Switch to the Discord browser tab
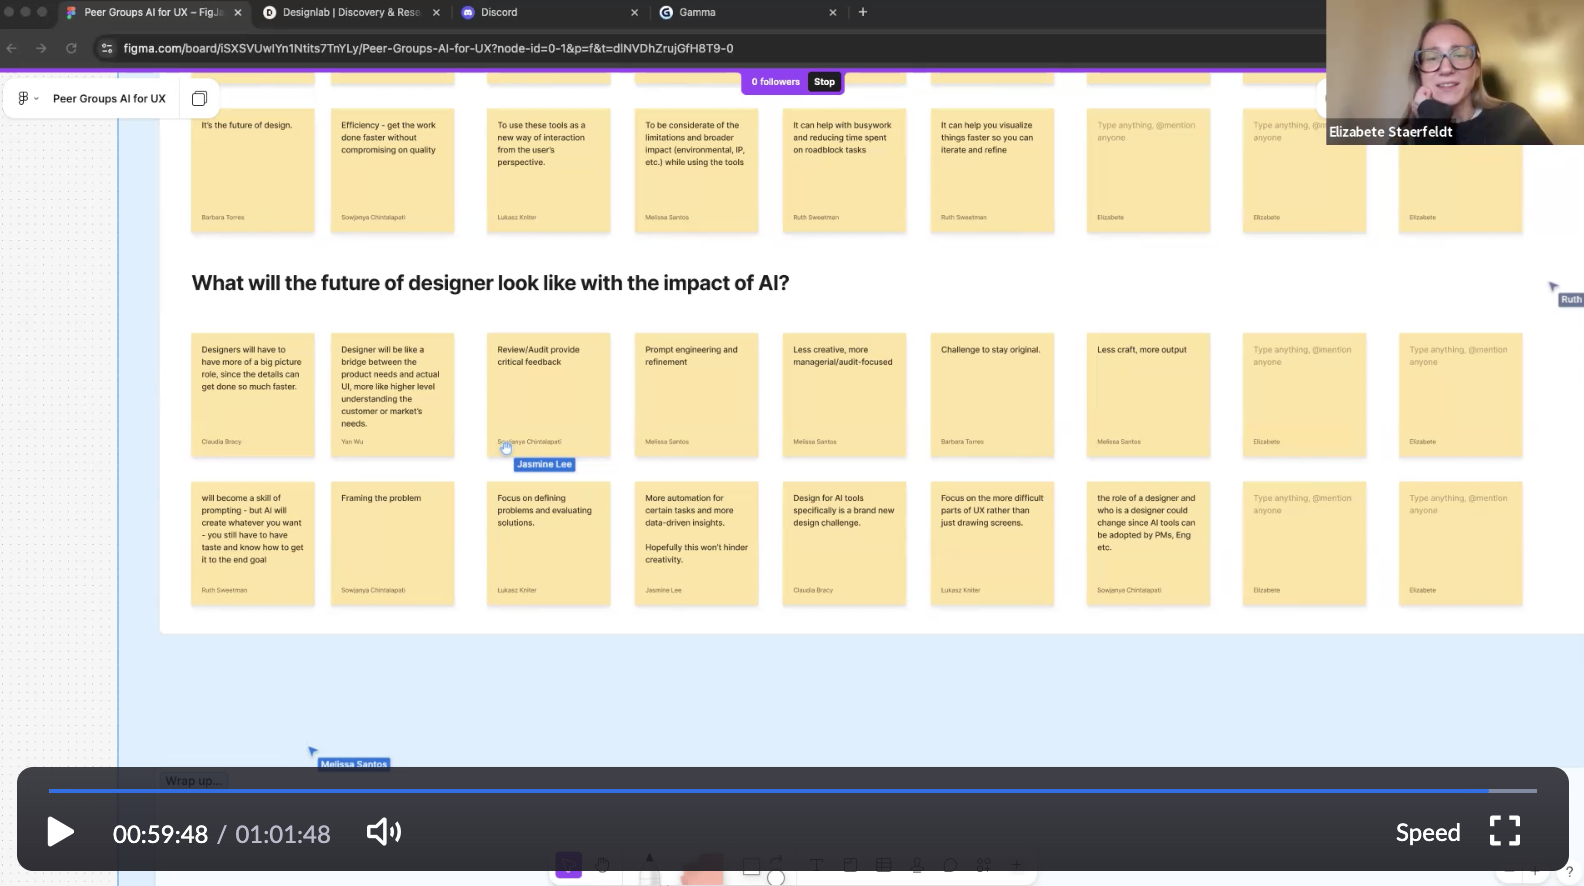Image resolution: width=1584 pixels, height=886 pixels. click(548, 12)
